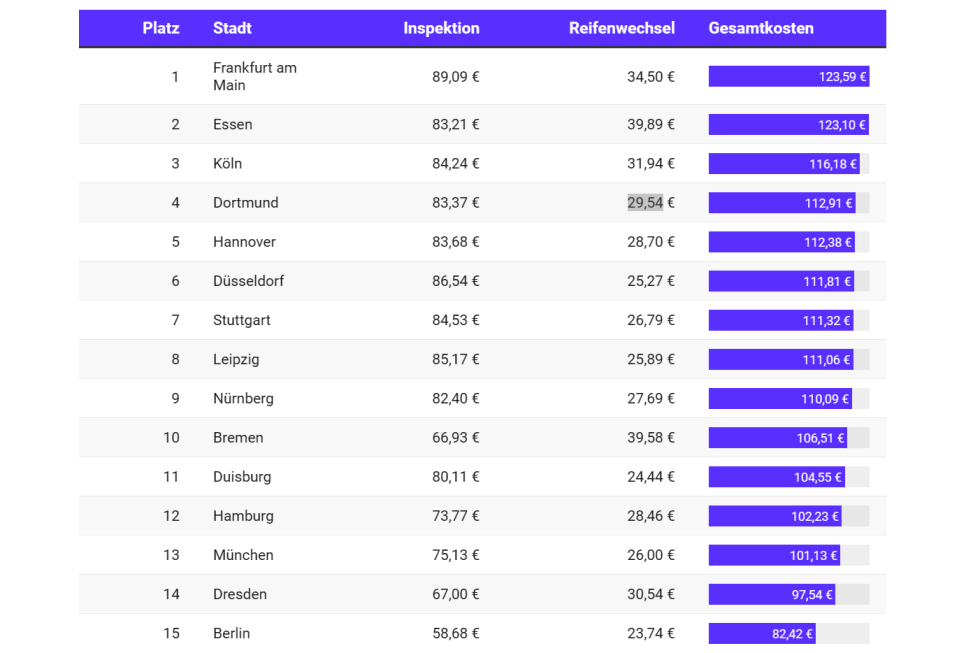Select the Frankfurt am Main city cell
Viewport: 980px width, 653px height.
pyautogui.click(x=254, y=77)
